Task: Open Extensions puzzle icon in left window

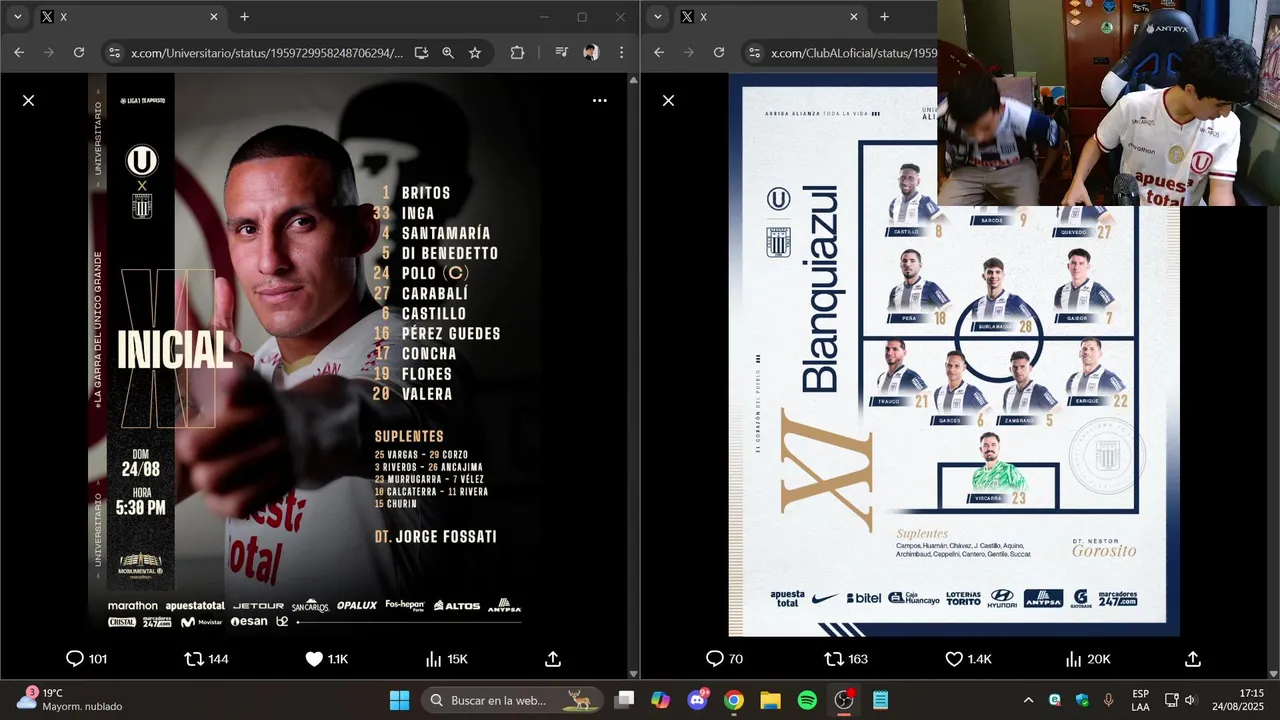Action: [517, 52]
